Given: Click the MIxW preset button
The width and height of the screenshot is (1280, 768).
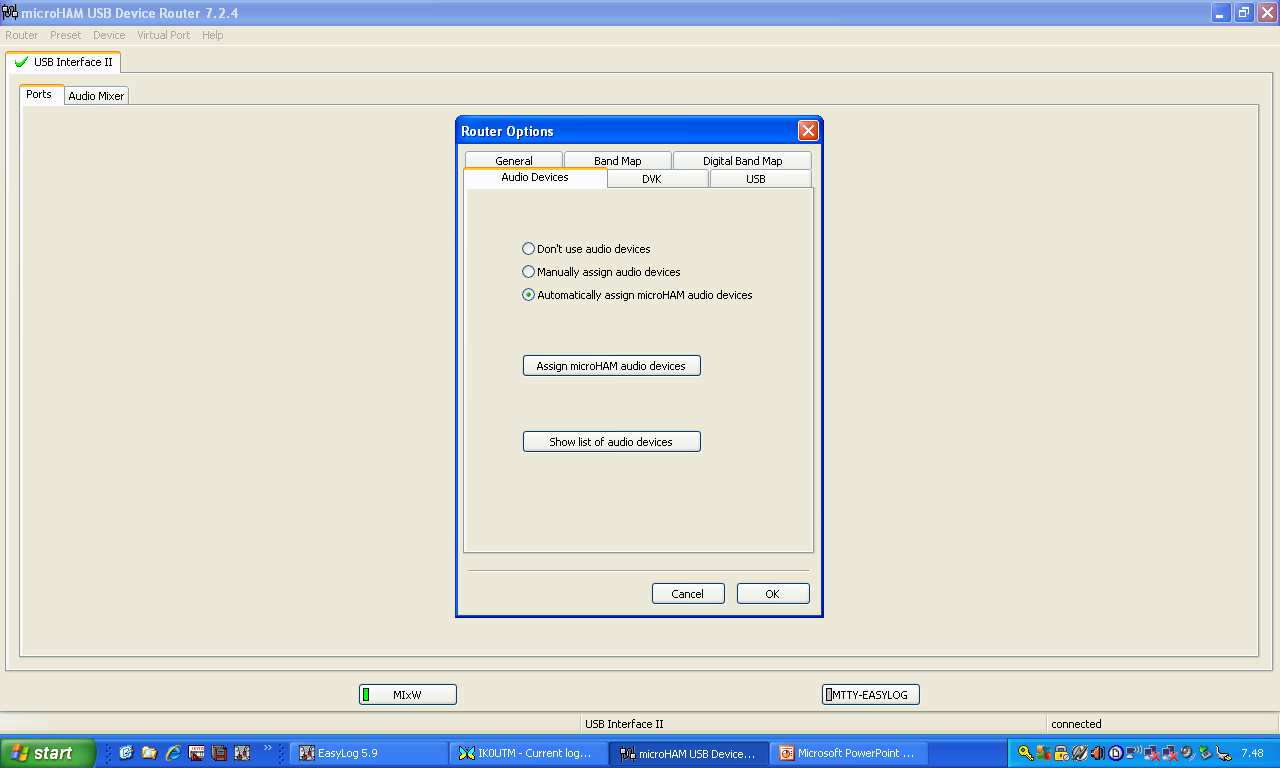Looking at the screenshot, I should point(408,694).
